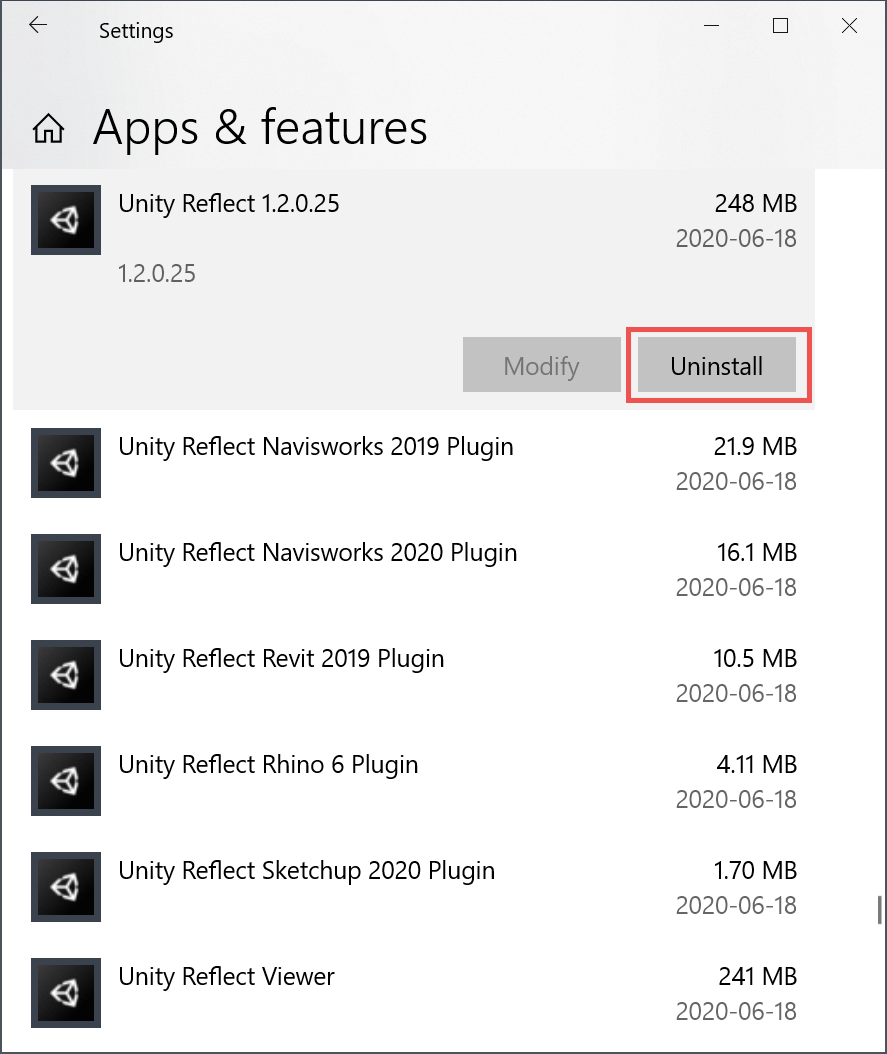Click the Rhino 6 Plugin Unity icon
The image size is (887, 1054).
(x=66, y=781)
